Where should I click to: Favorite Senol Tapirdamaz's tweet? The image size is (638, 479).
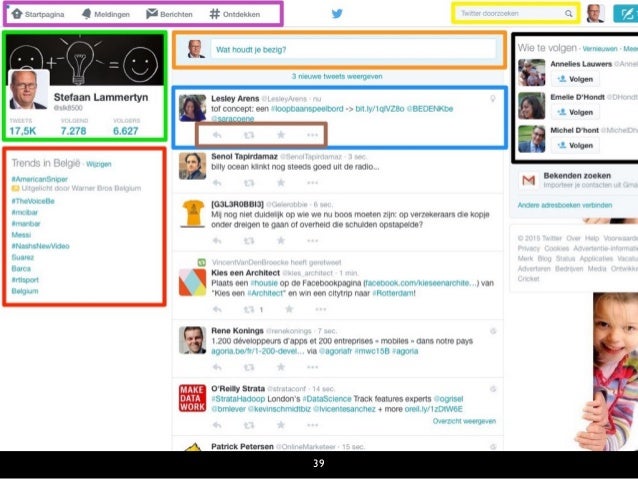point(281,183)
